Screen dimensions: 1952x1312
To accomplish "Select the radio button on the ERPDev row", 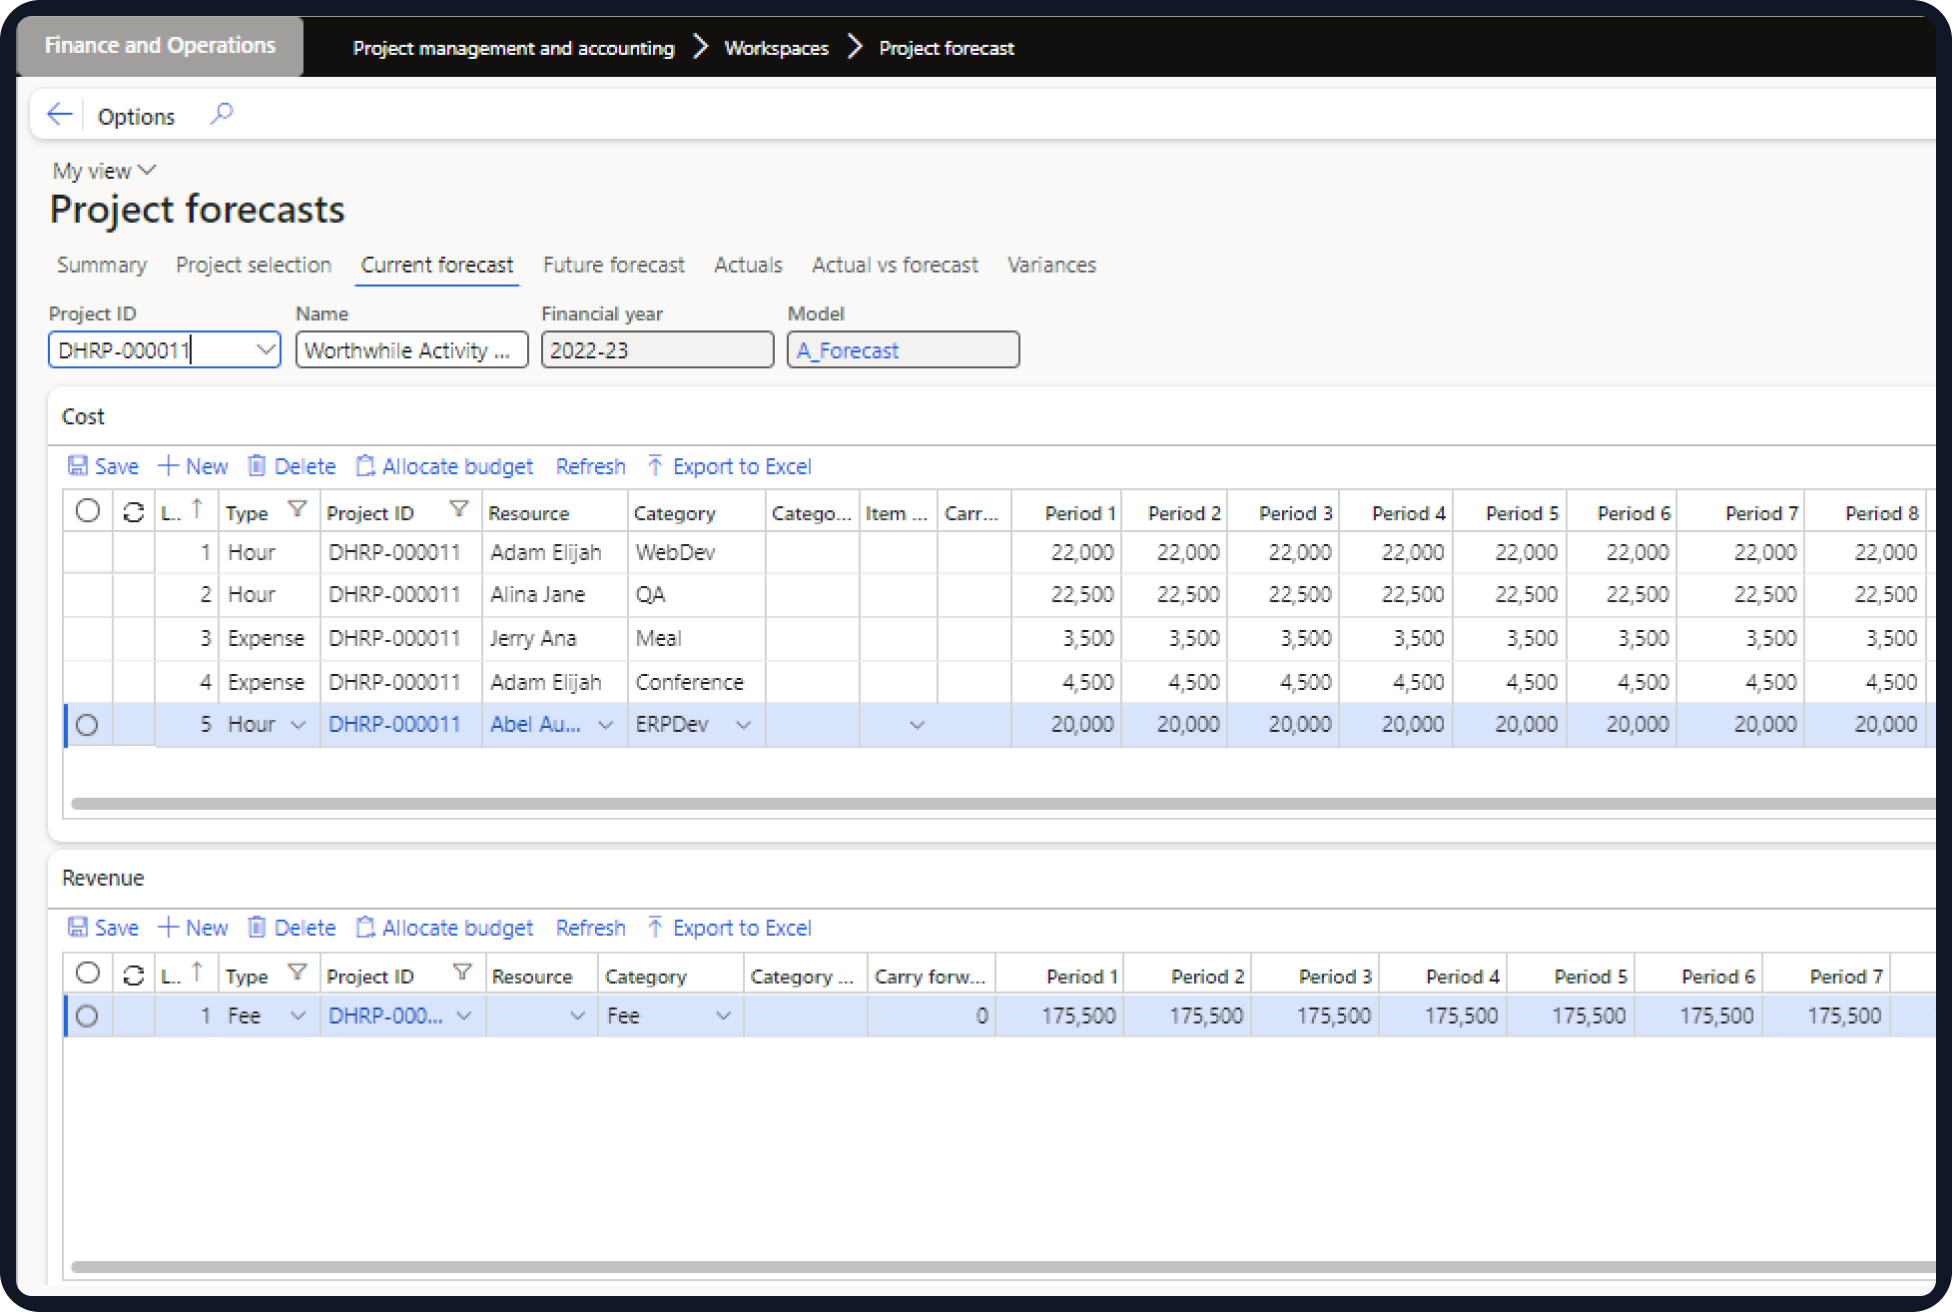I will pos(87,724).
